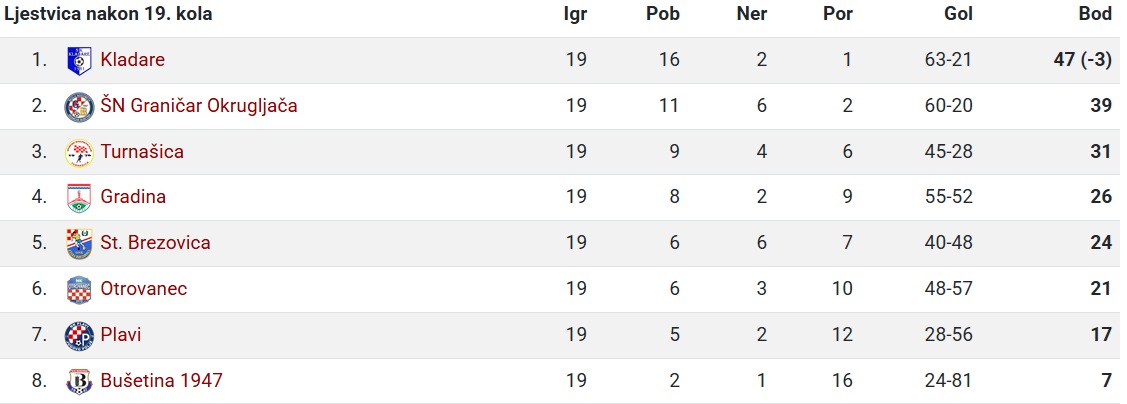Open the Otrovanec team link

click(144, 288)
